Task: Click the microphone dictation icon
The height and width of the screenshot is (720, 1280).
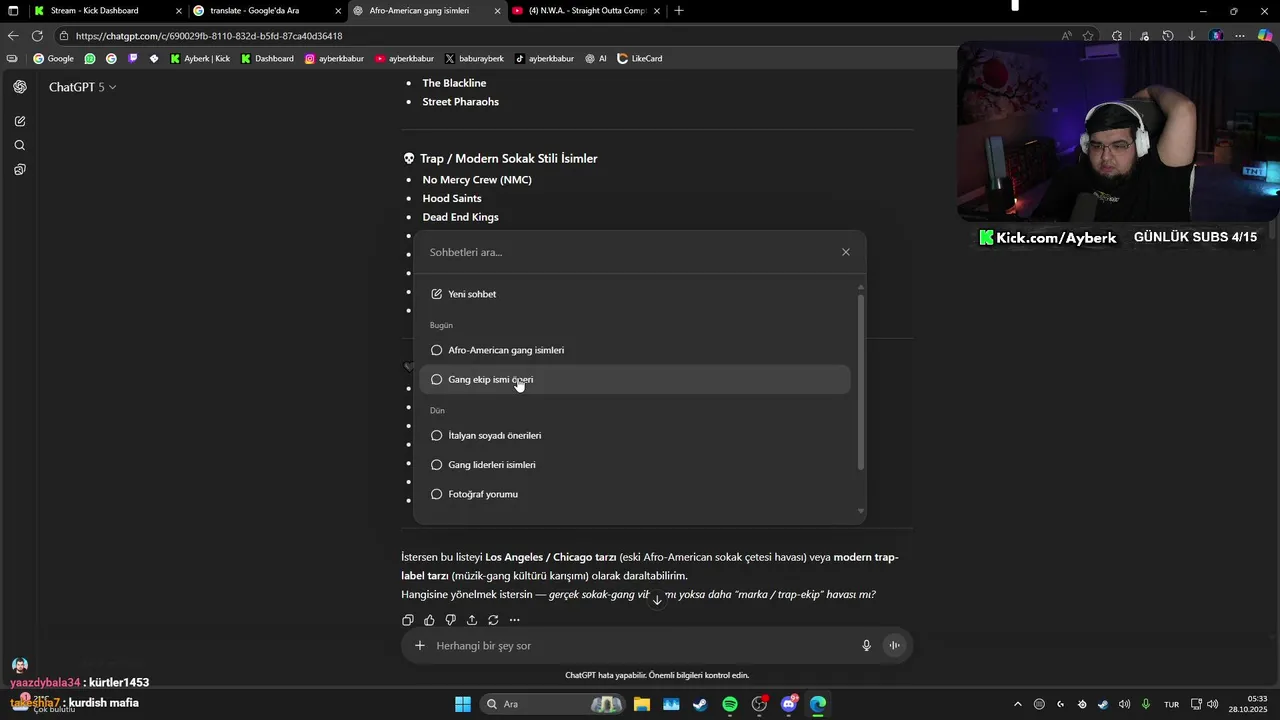Action: point(867,646)
